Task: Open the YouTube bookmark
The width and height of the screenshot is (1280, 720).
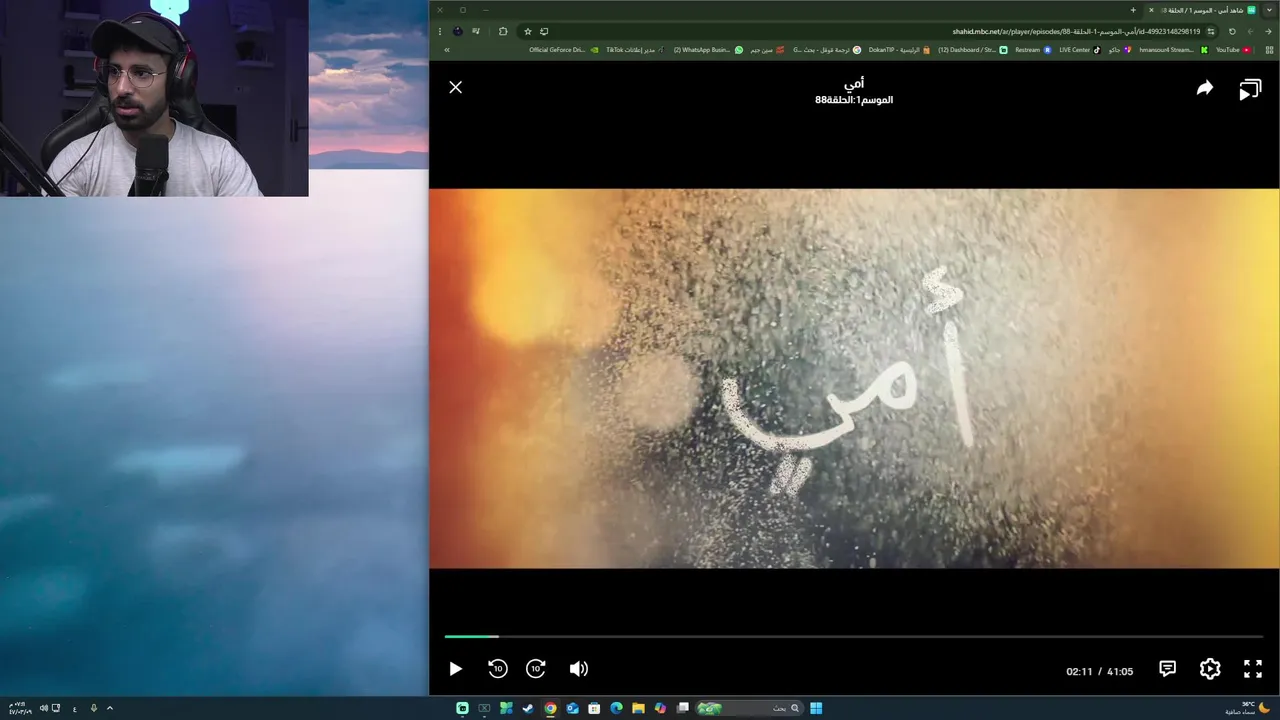Action: (1233, 49)
